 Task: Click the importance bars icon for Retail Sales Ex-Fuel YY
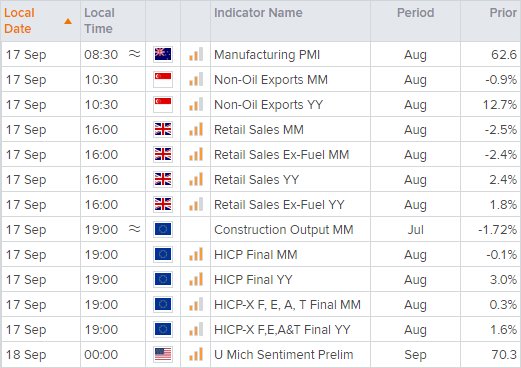pyautogui.click(x=196, y=204)
